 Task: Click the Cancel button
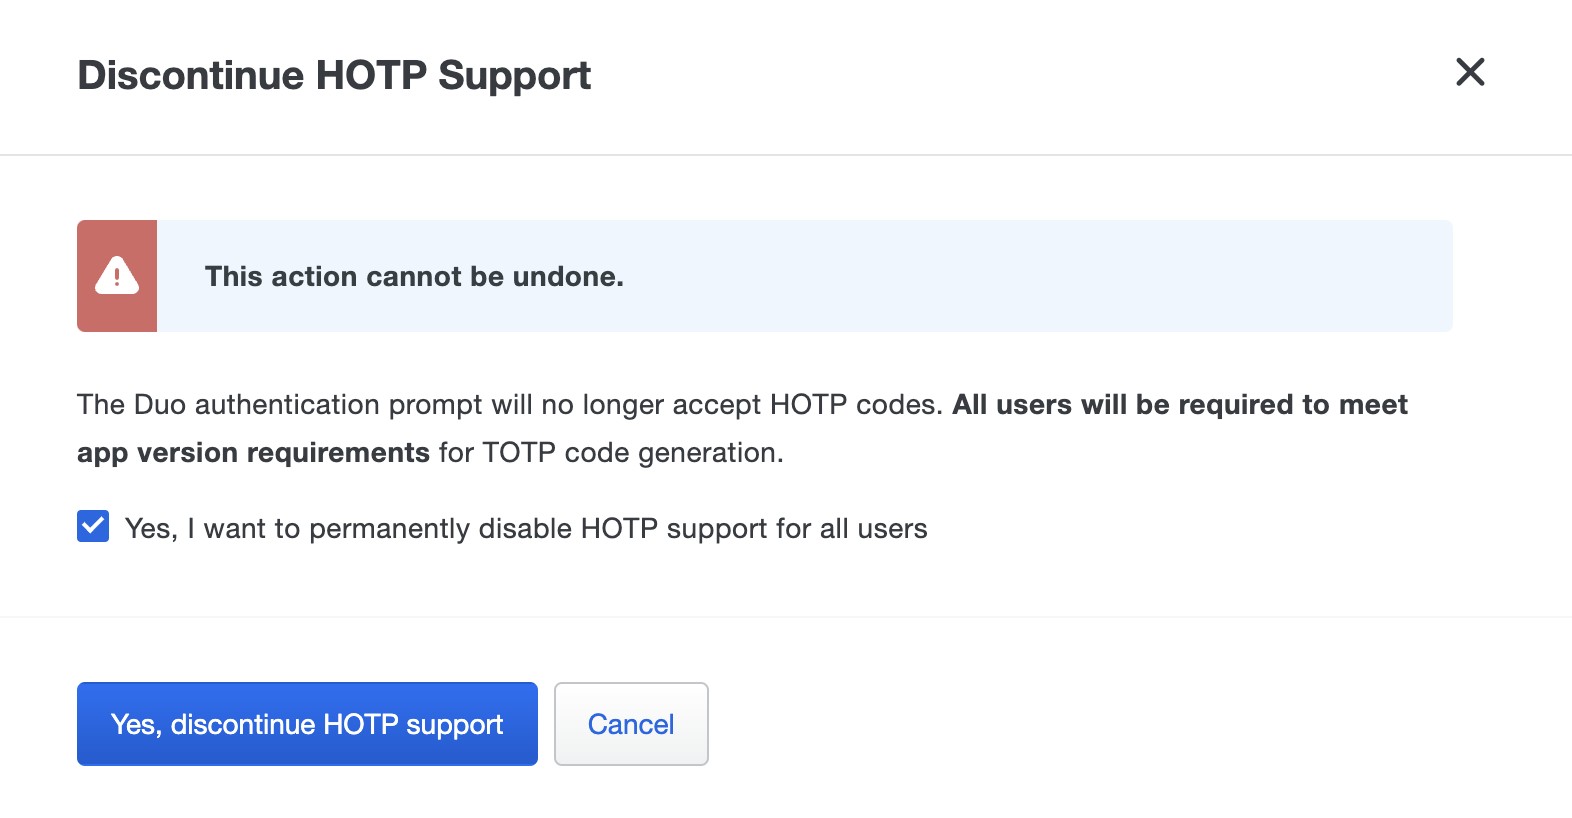pyautogui.click(x=631, y=724)
